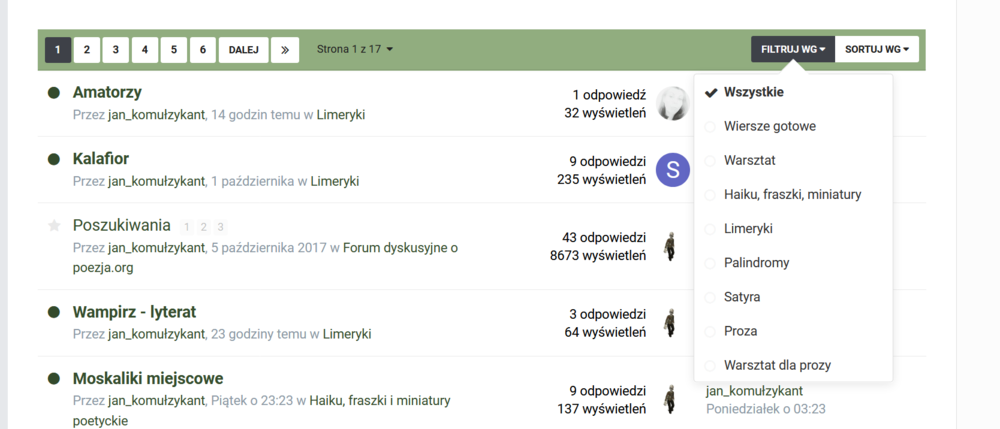Click the Dalej next page button
Viewport: 1000px width, 429px height.
point(244,49)
